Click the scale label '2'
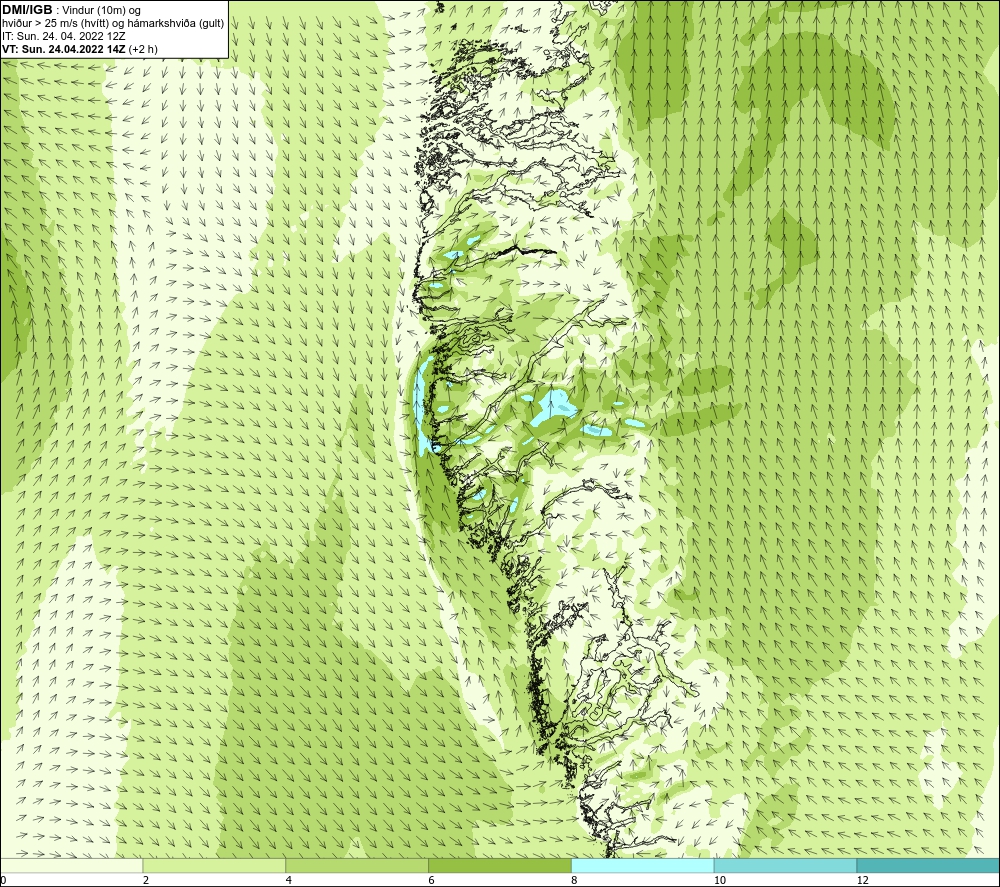The image size is (1000, 887). 146,880
